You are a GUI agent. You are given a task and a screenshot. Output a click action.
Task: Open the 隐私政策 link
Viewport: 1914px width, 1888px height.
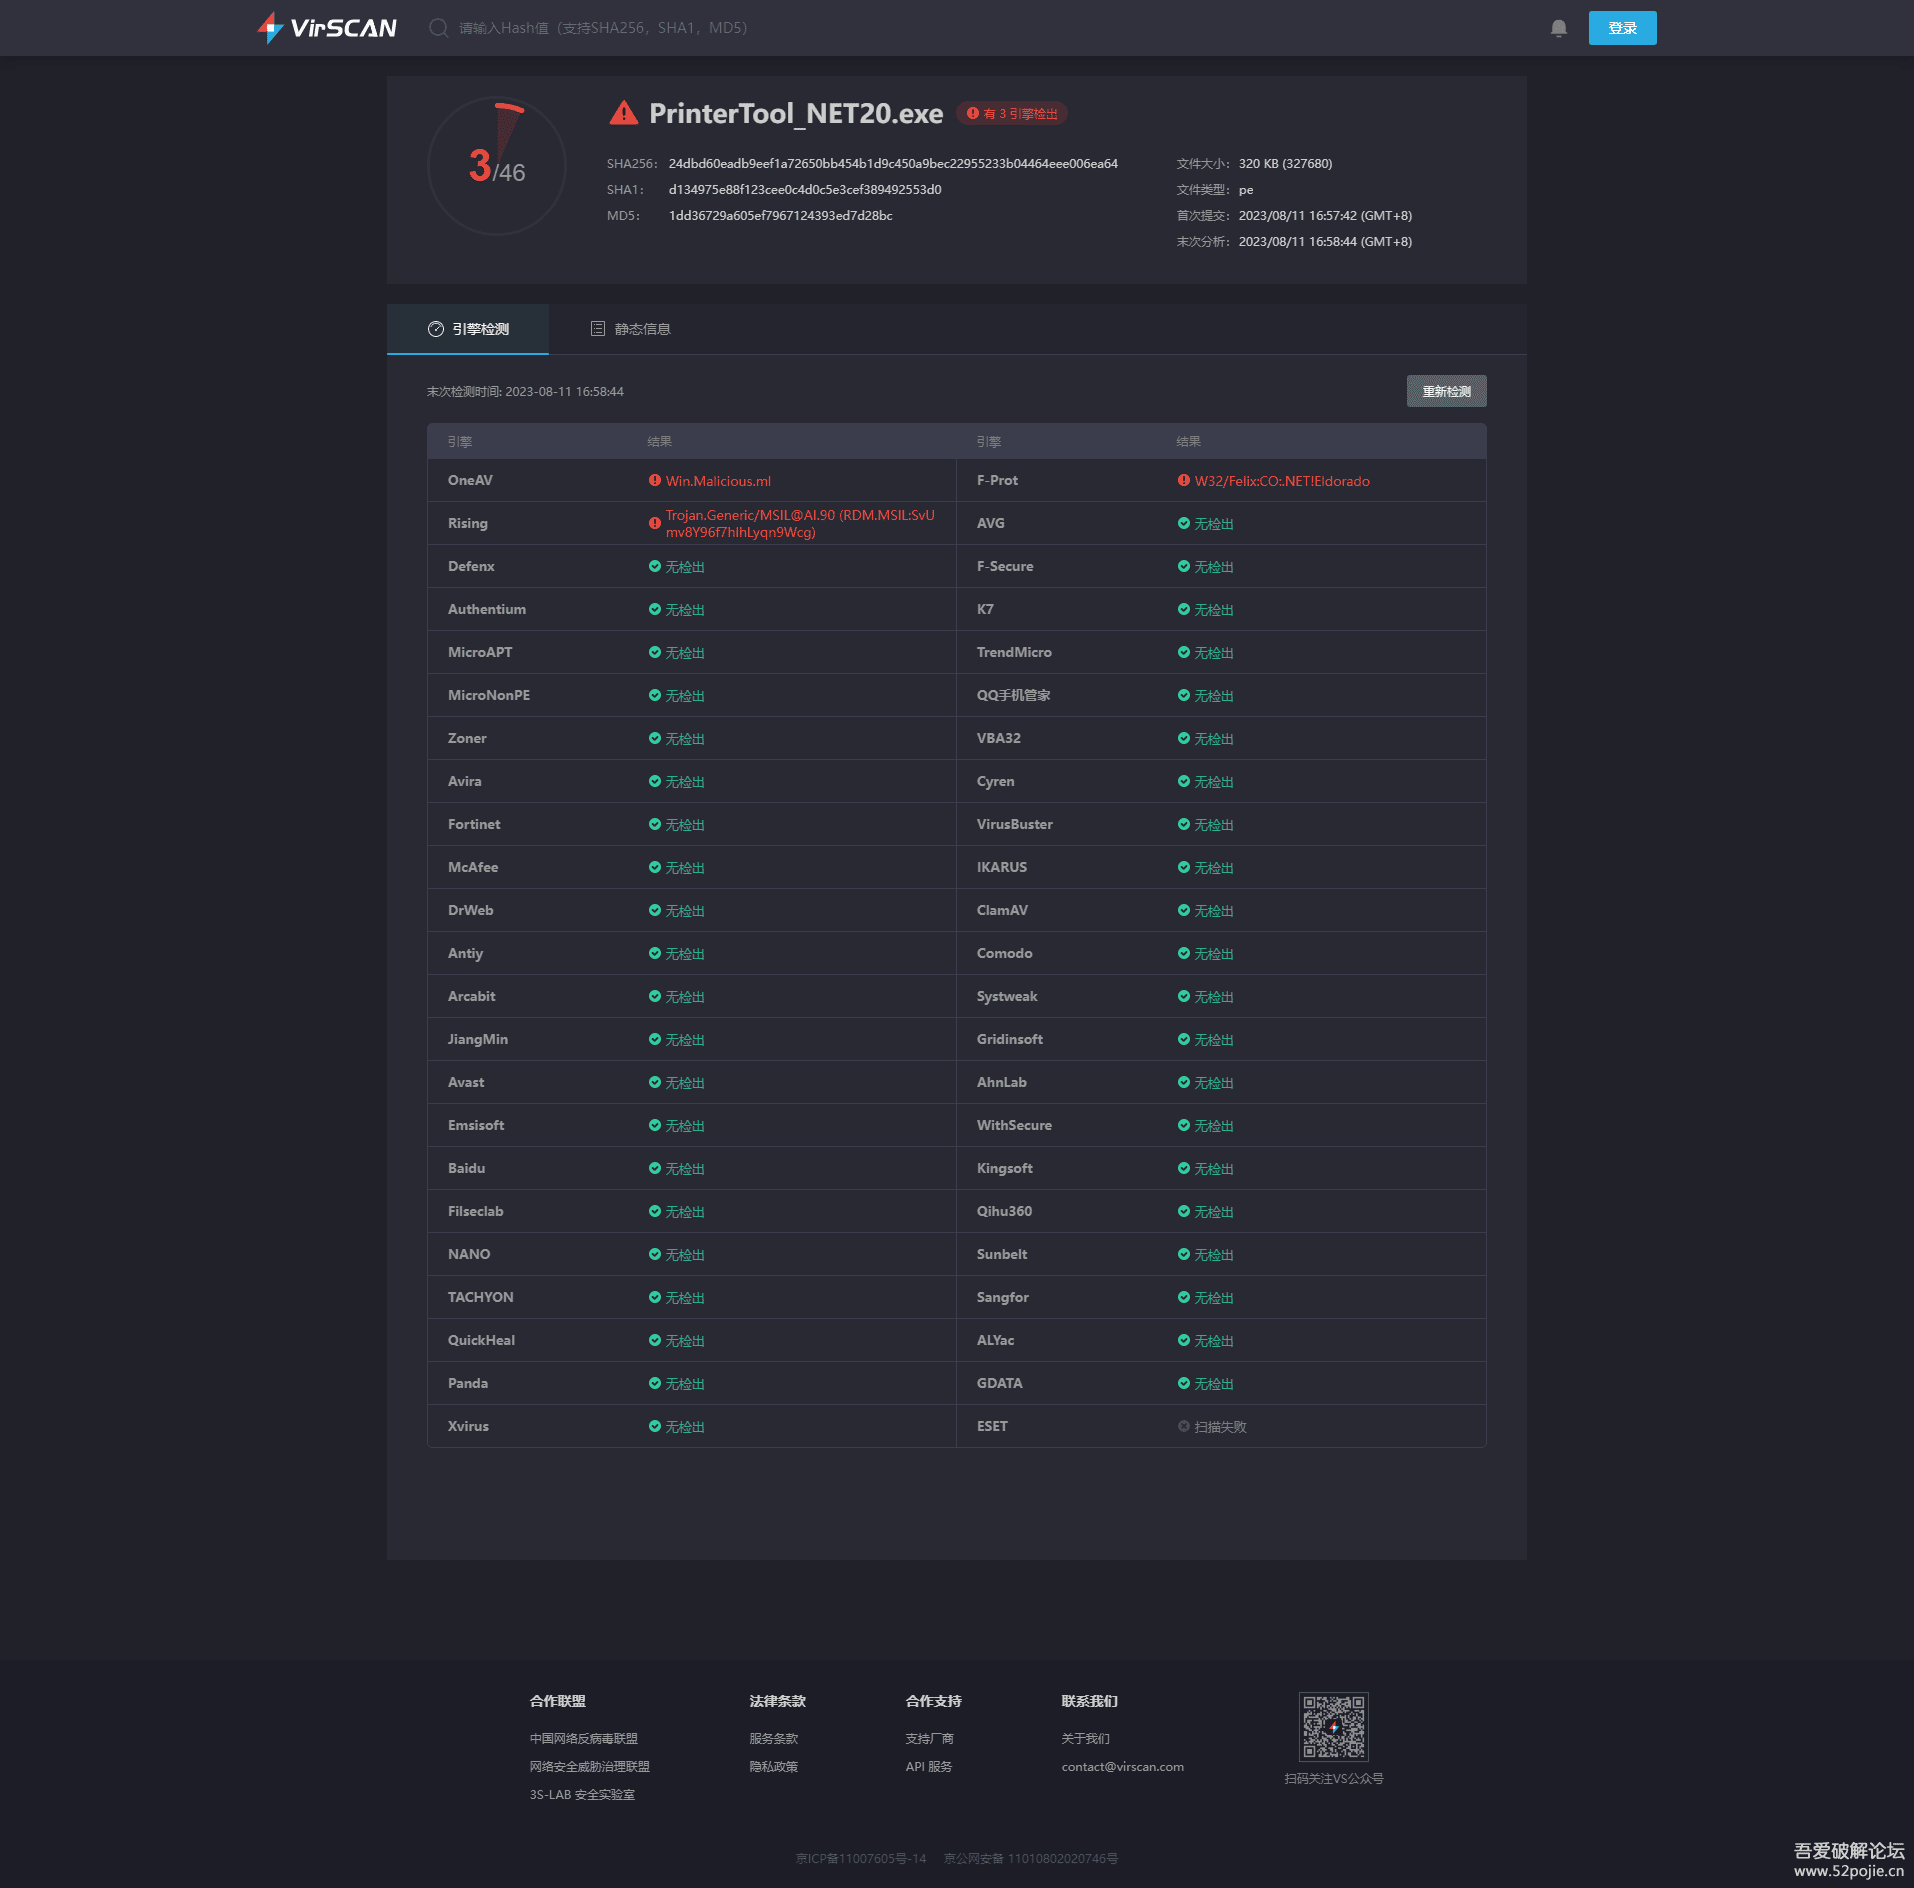(x=774, y=1767)
